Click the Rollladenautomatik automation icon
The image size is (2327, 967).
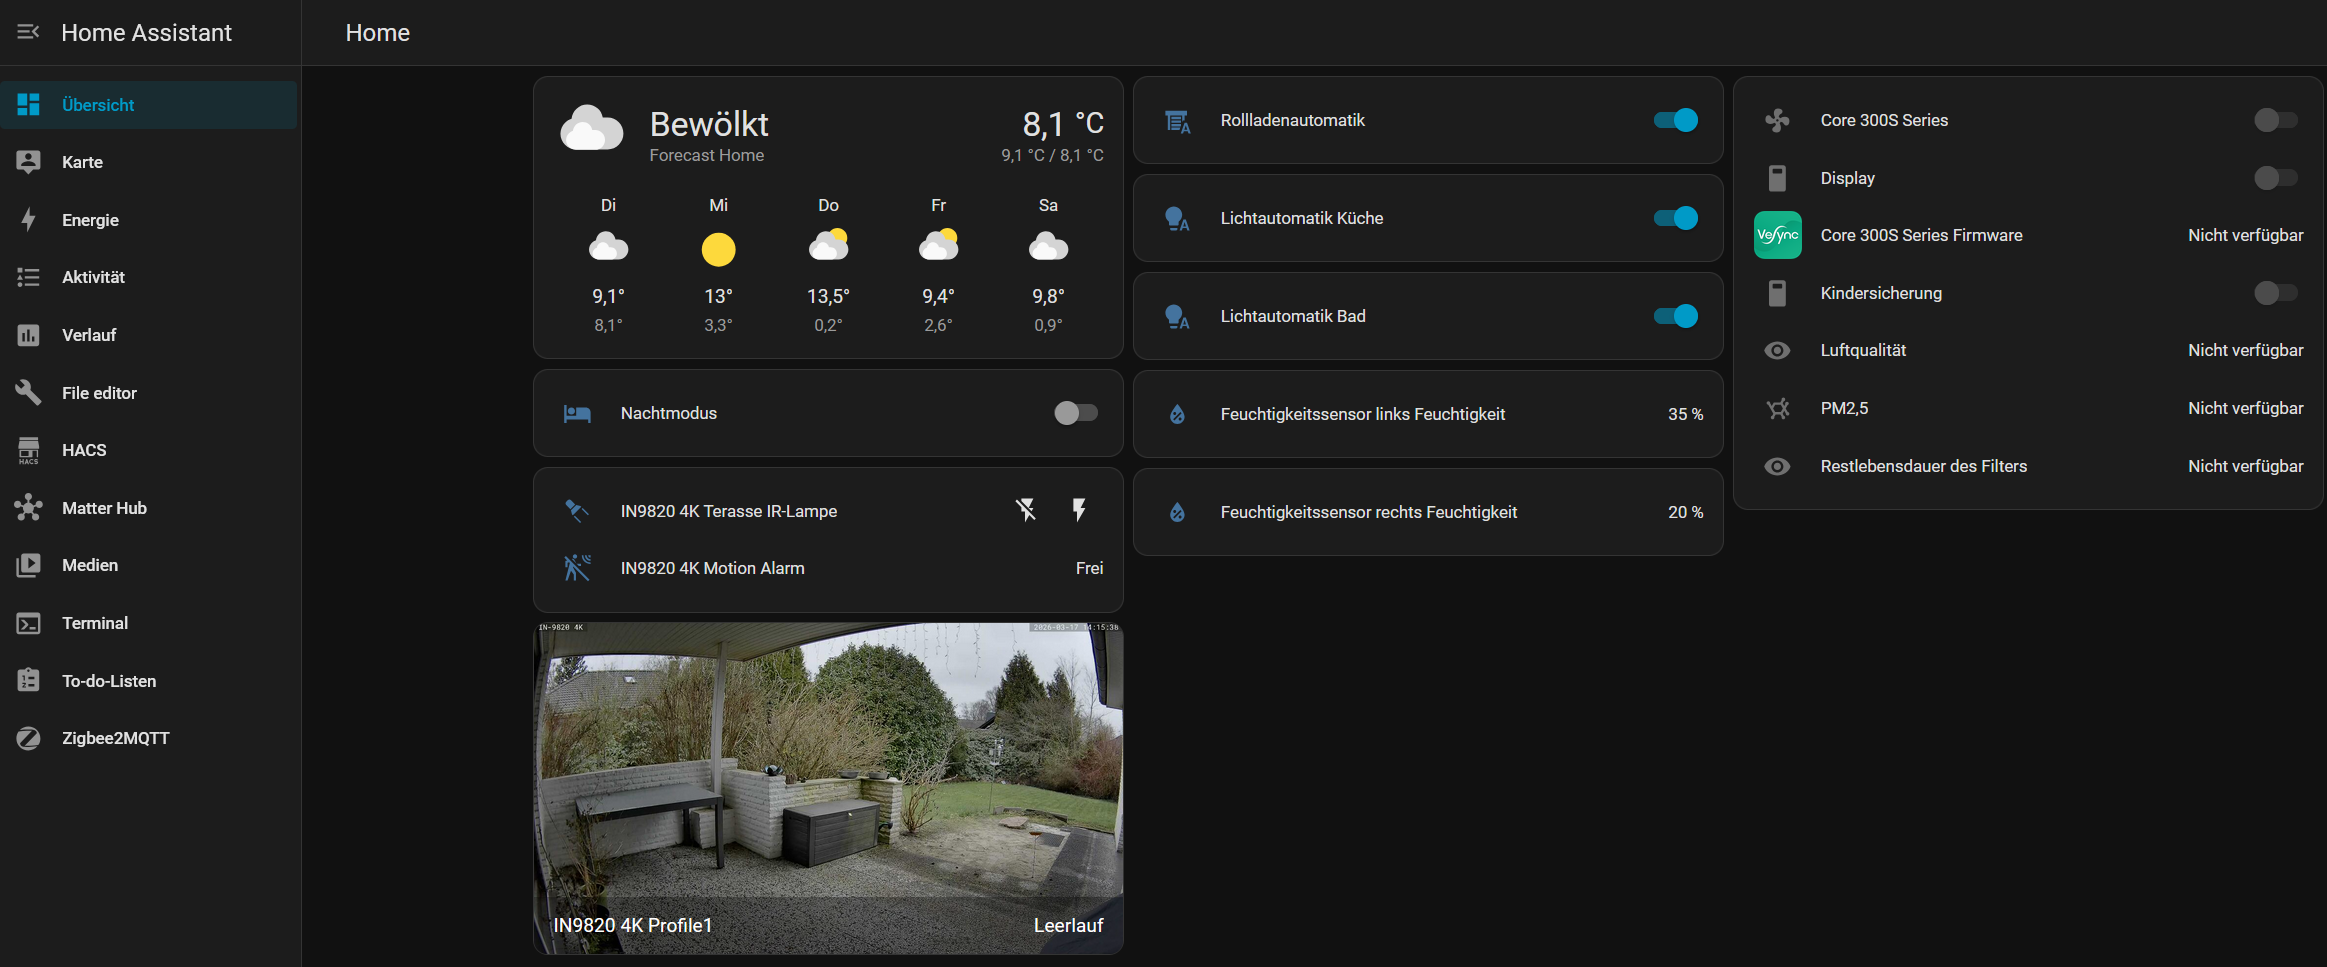coord(1177,121)
